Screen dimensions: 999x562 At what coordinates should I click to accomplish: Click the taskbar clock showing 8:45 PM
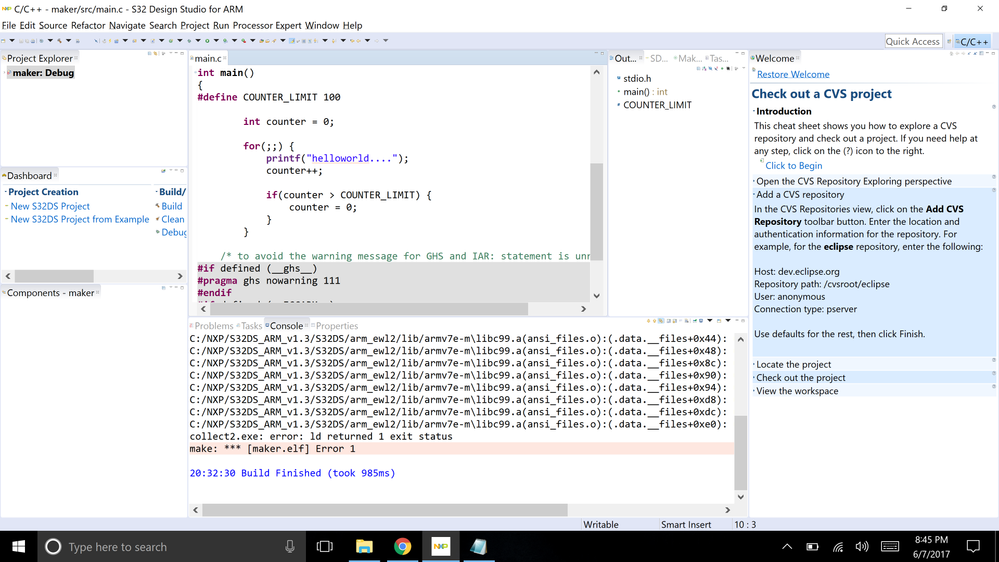[931, 547]
